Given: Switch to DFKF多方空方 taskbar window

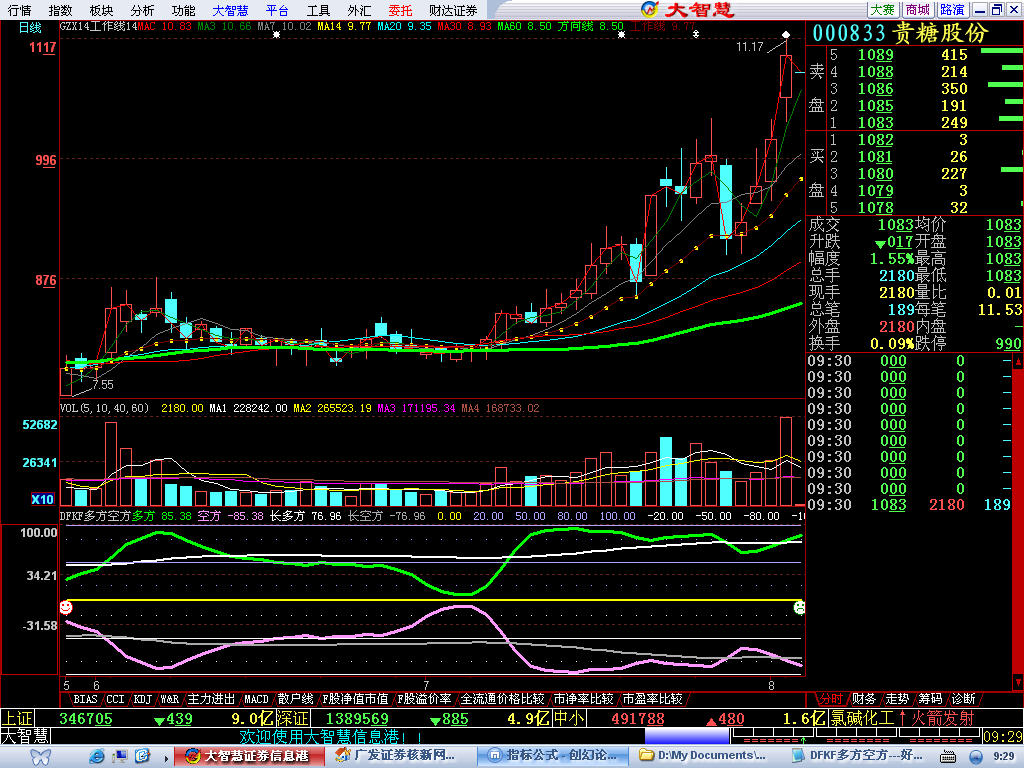Looking at the screenshot, I should [x=857, y=756].
